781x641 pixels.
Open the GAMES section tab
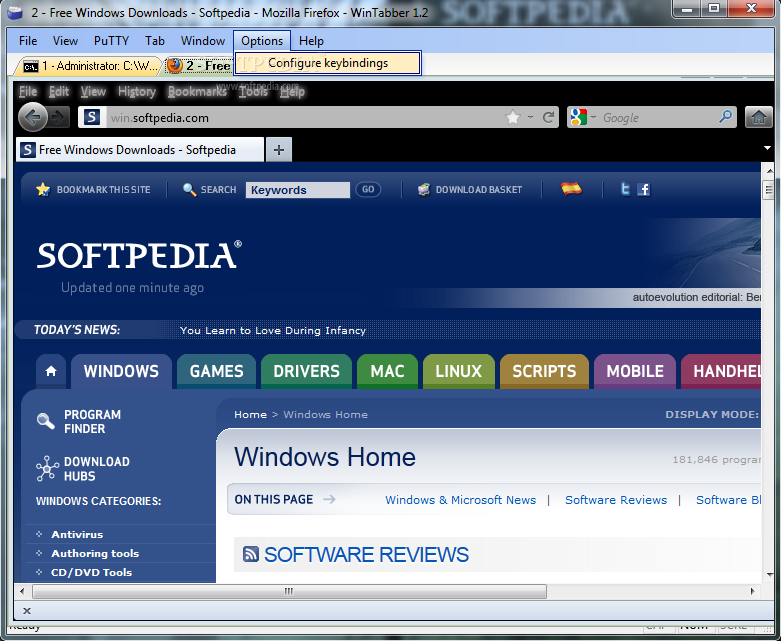[x=216, y=371]
